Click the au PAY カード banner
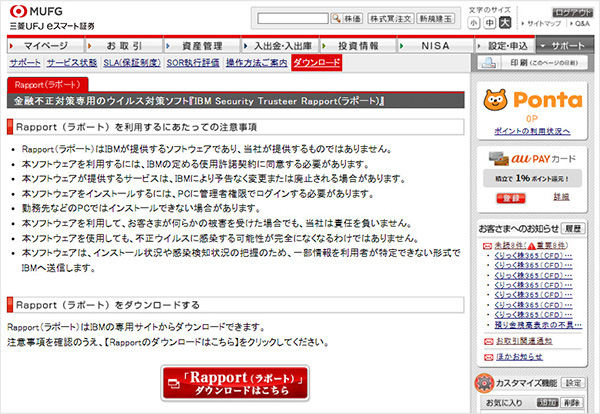600x414 pixels. pyautogui.click(x=532, y=158)
